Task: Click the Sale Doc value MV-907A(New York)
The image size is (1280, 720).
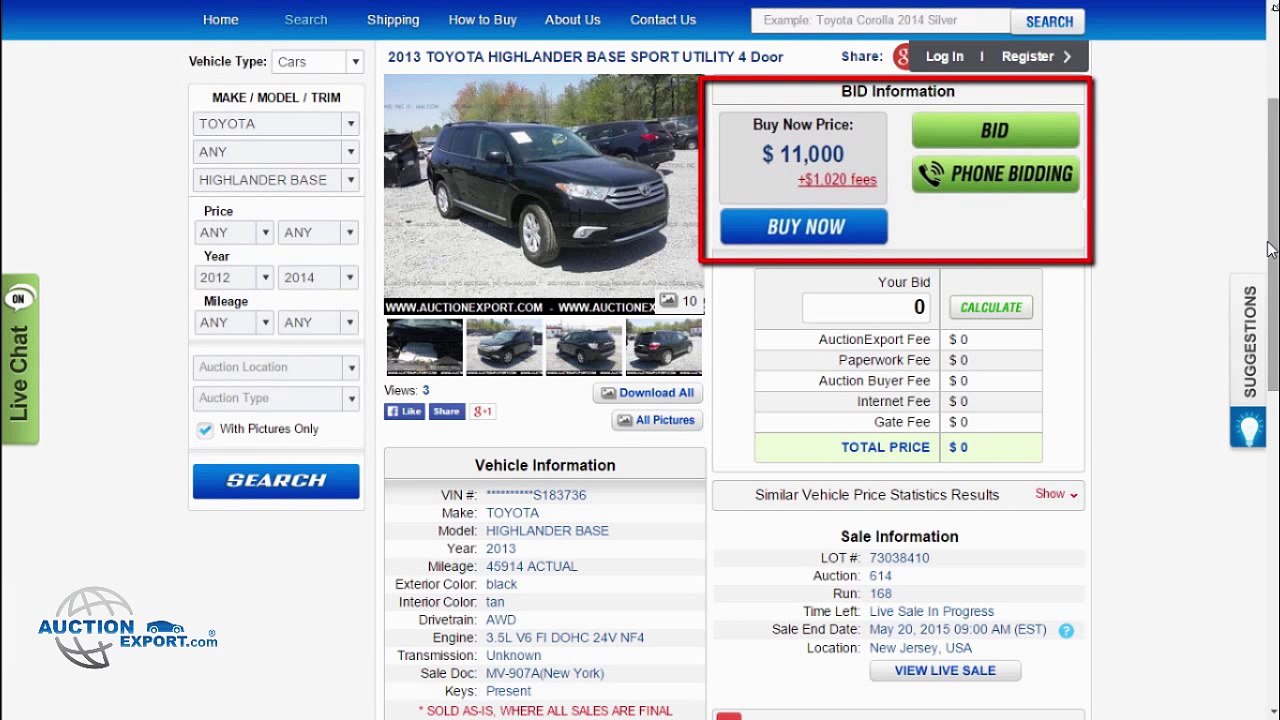Action: tap(545, 674)
